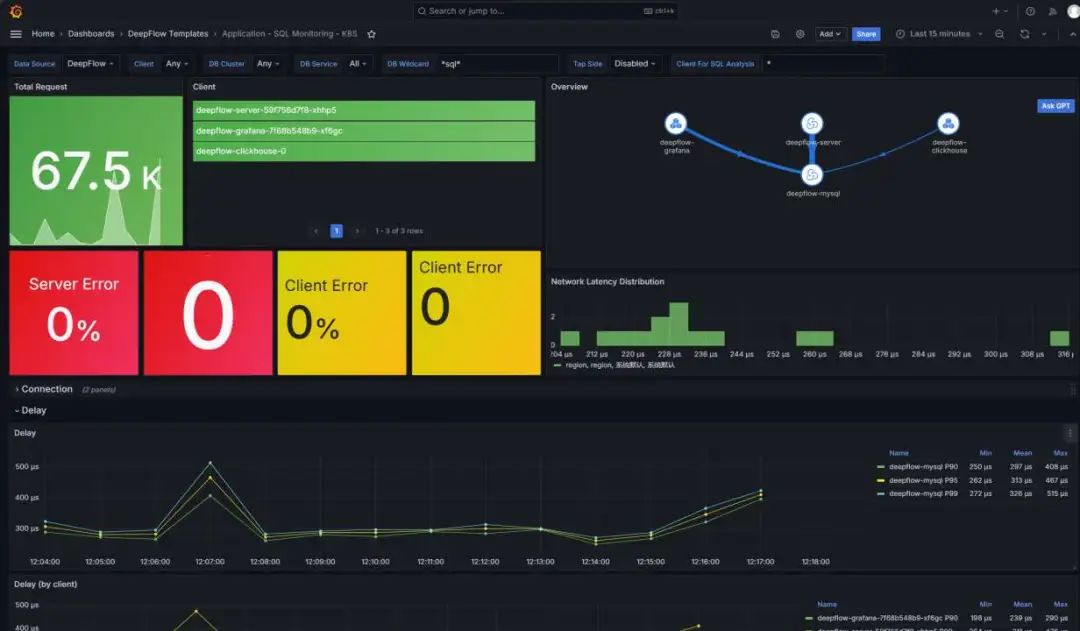This screenshot has height=631, width=1080.
Task: Open the Data Source DeepFlow dropdown
Action: pos(90,63)
